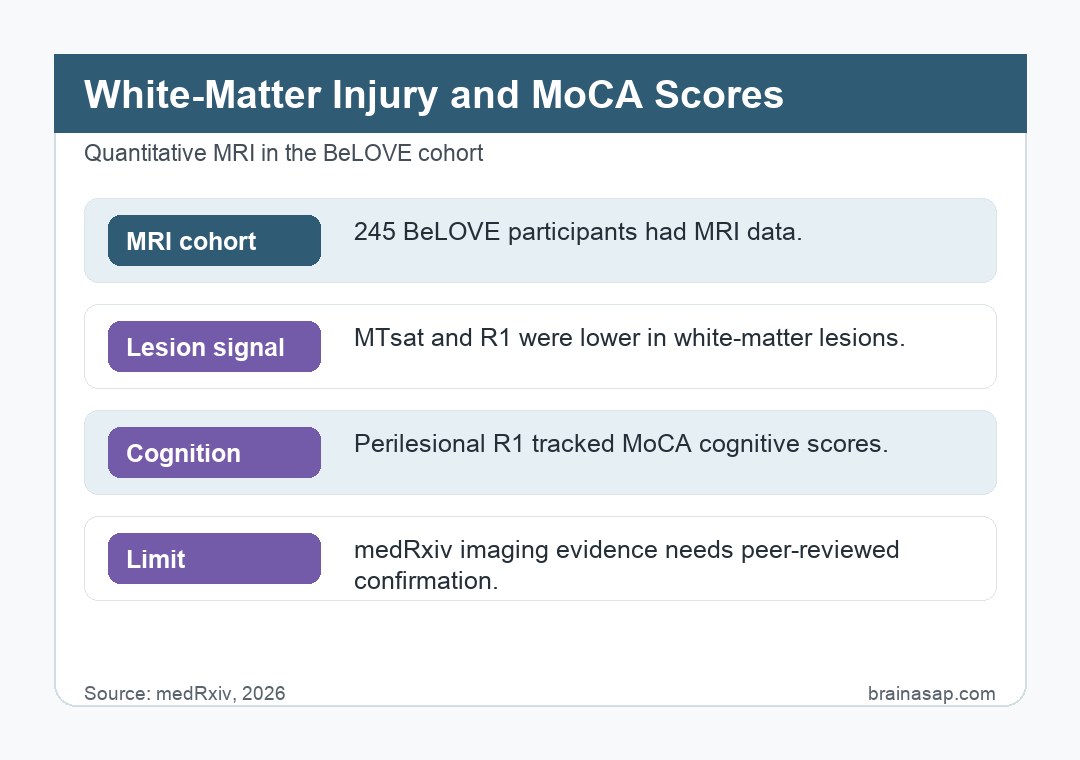Select the Limit row card
Viewport: 1080px width, 760px height.
(540, 559)
